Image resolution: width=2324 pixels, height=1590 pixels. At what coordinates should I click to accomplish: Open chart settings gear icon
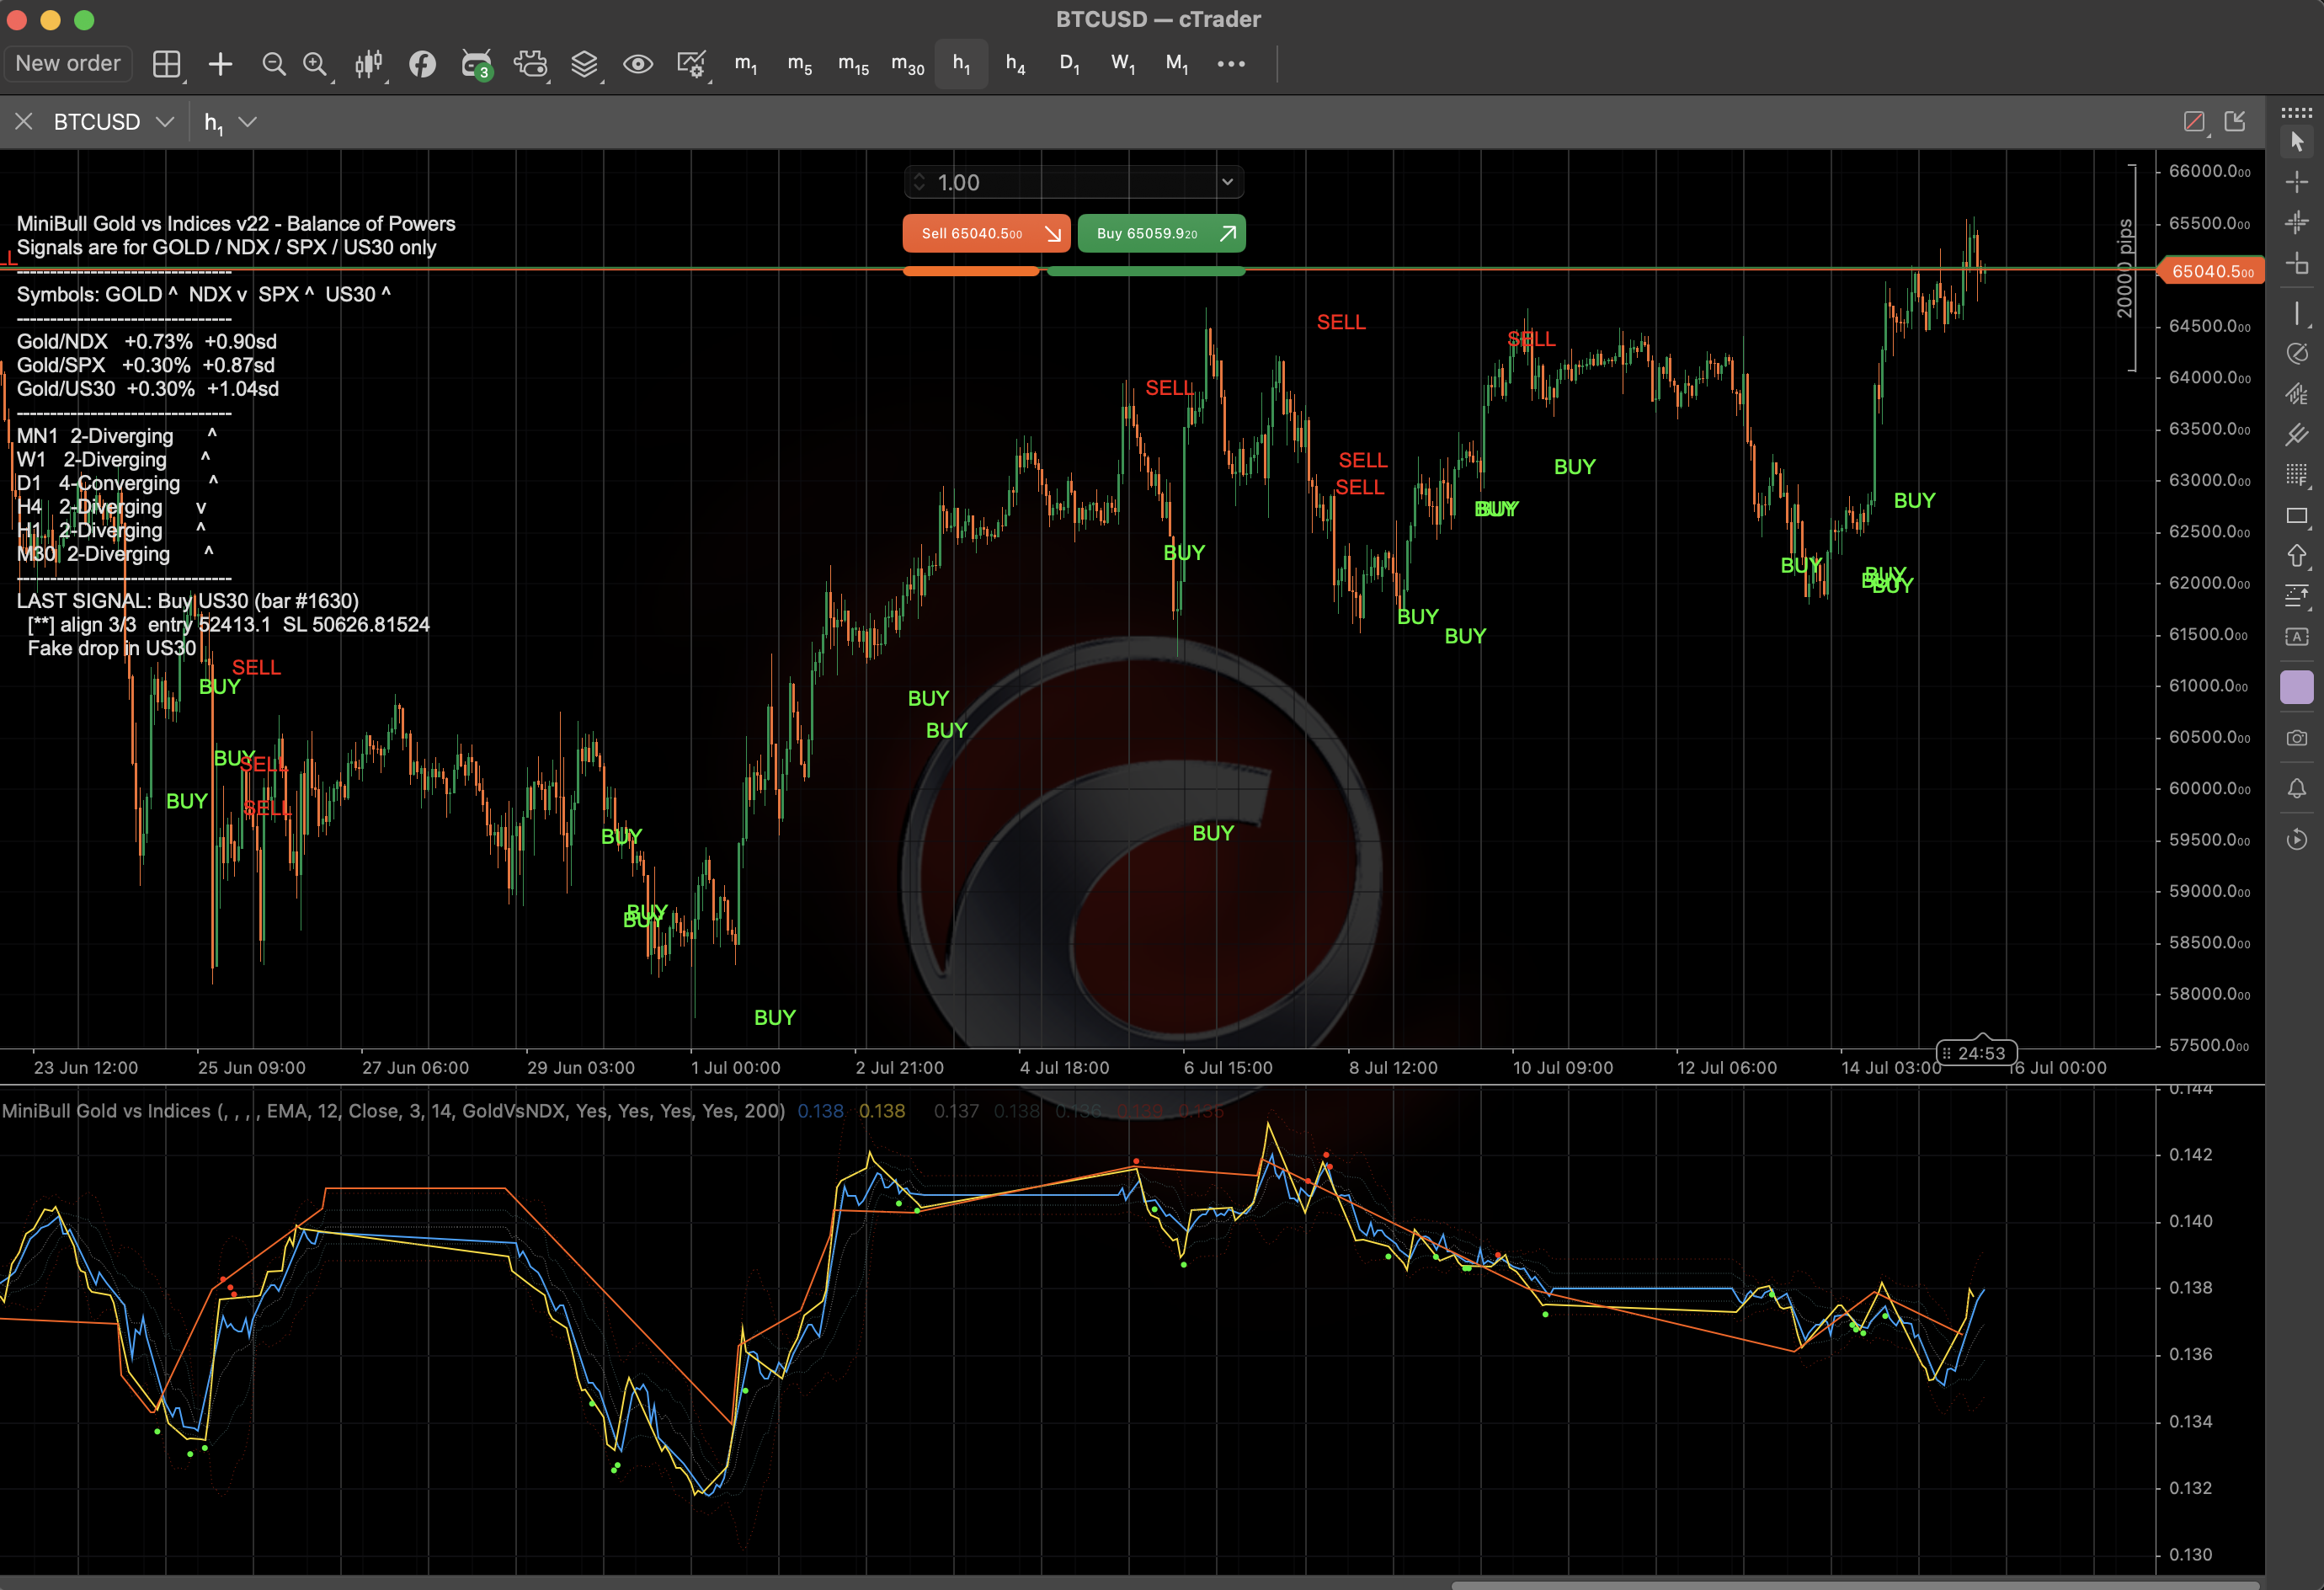[692, 64]
